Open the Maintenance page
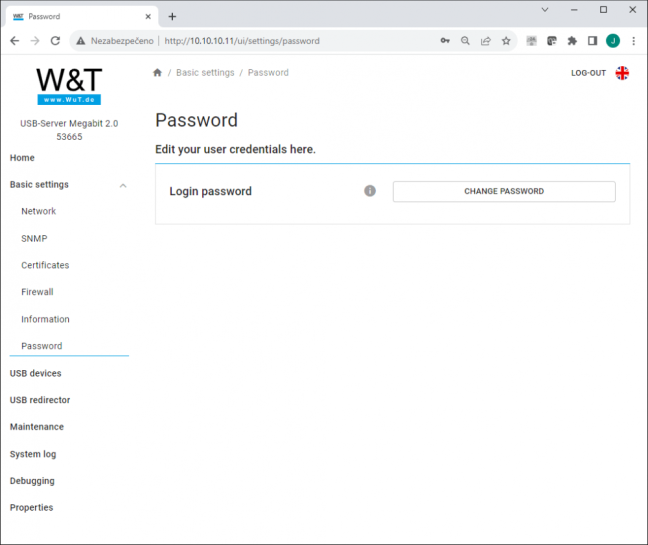 (37, 427)
